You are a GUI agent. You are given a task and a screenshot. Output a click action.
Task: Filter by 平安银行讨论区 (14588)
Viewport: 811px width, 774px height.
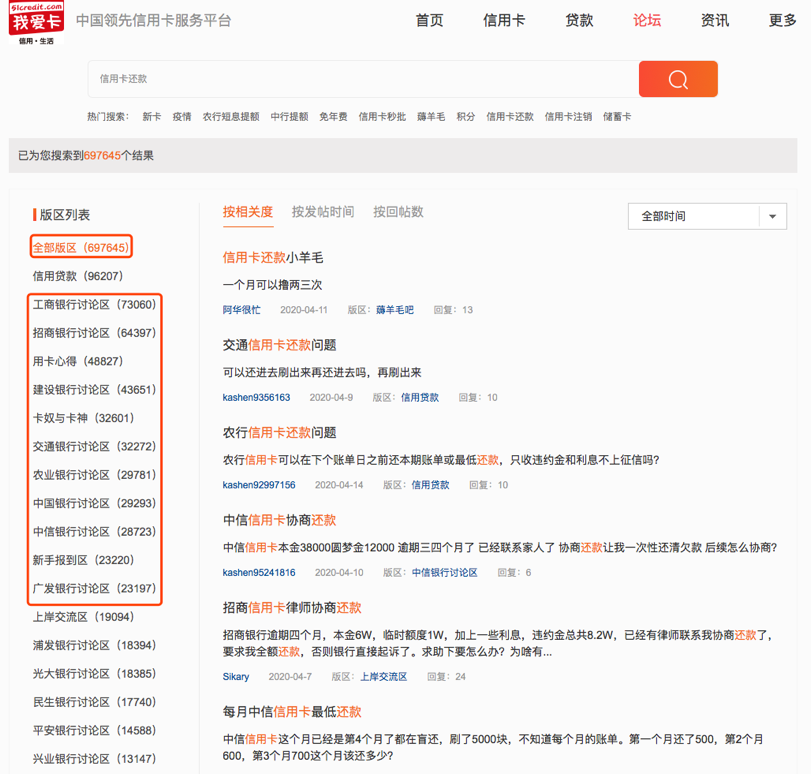click(94, 731)
